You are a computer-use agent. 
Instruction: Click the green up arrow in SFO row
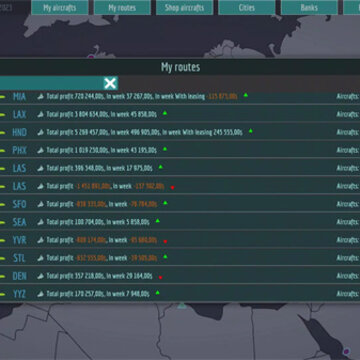tap(165, 203)
